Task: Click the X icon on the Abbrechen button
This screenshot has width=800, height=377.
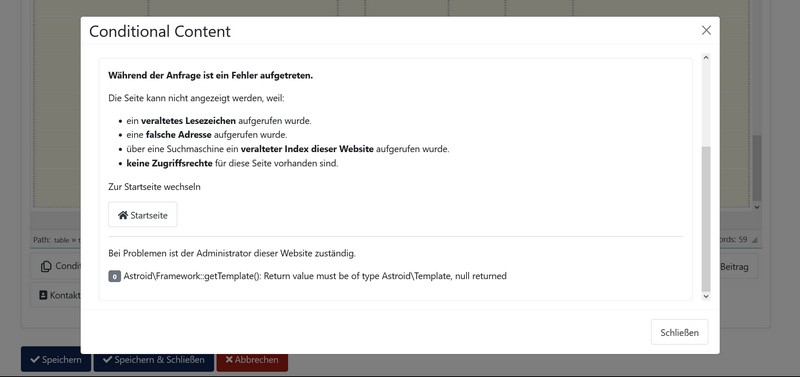Action: [x=229, y=360]
